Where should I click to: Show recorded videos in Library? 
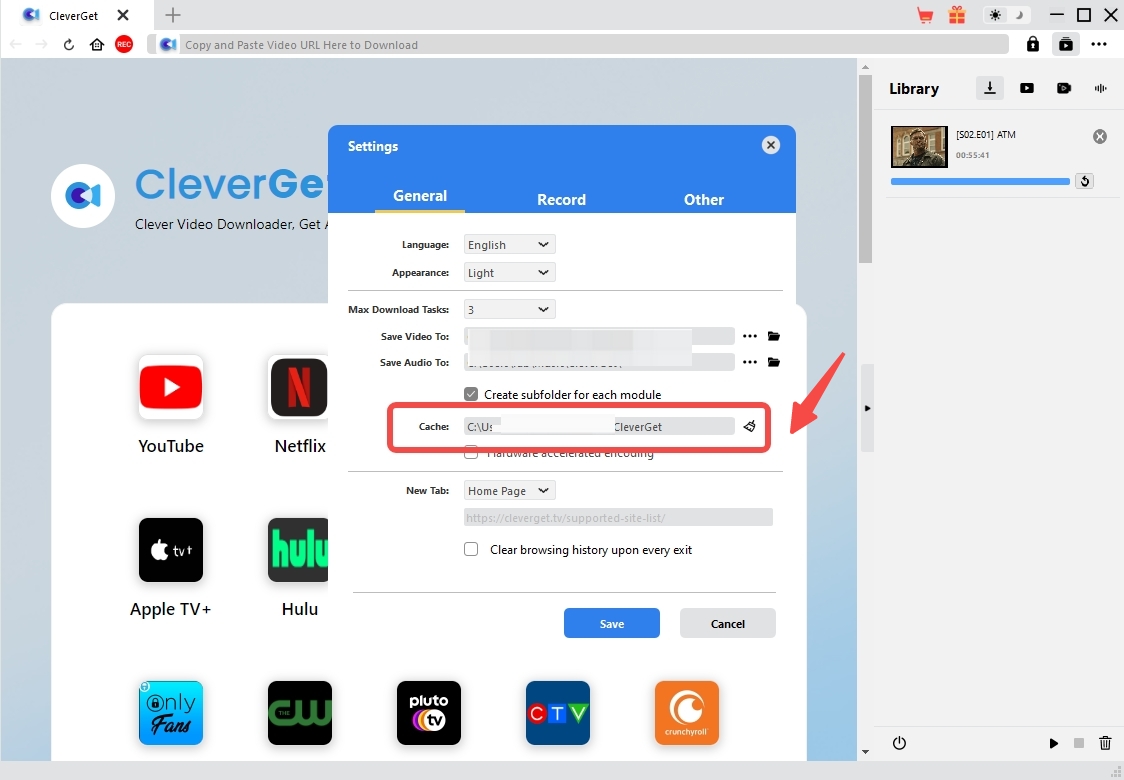point(1064,88)
